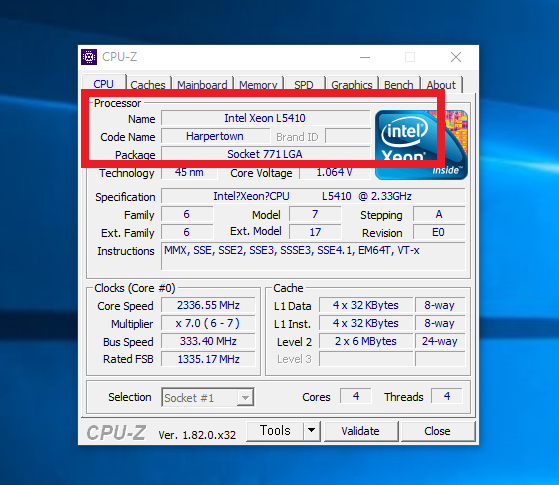
Task: Click the Ext. Family value field
Action: coord(187,232)
